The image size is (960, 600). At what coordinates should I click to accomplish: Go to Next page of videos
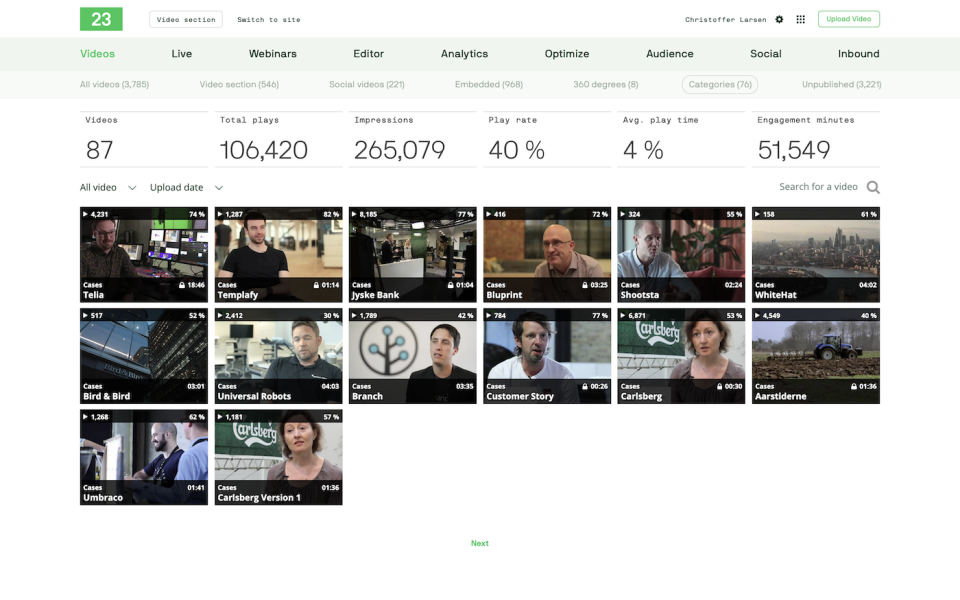479,543
